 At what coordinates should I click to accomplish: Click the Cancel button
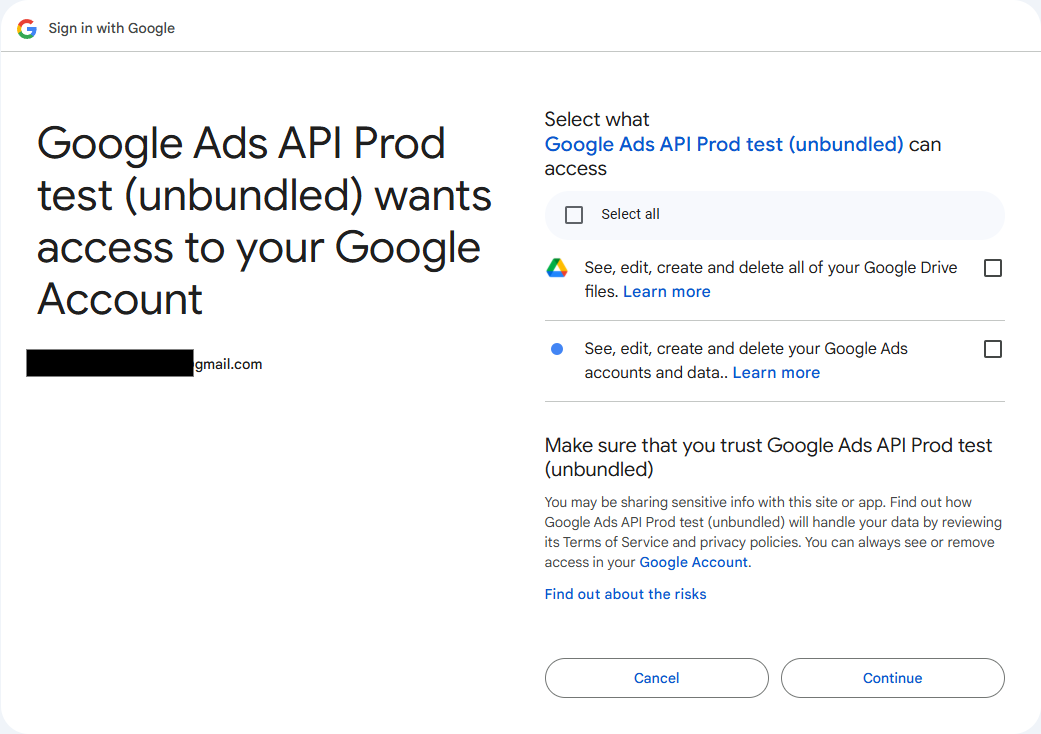[x=657, y=678]
